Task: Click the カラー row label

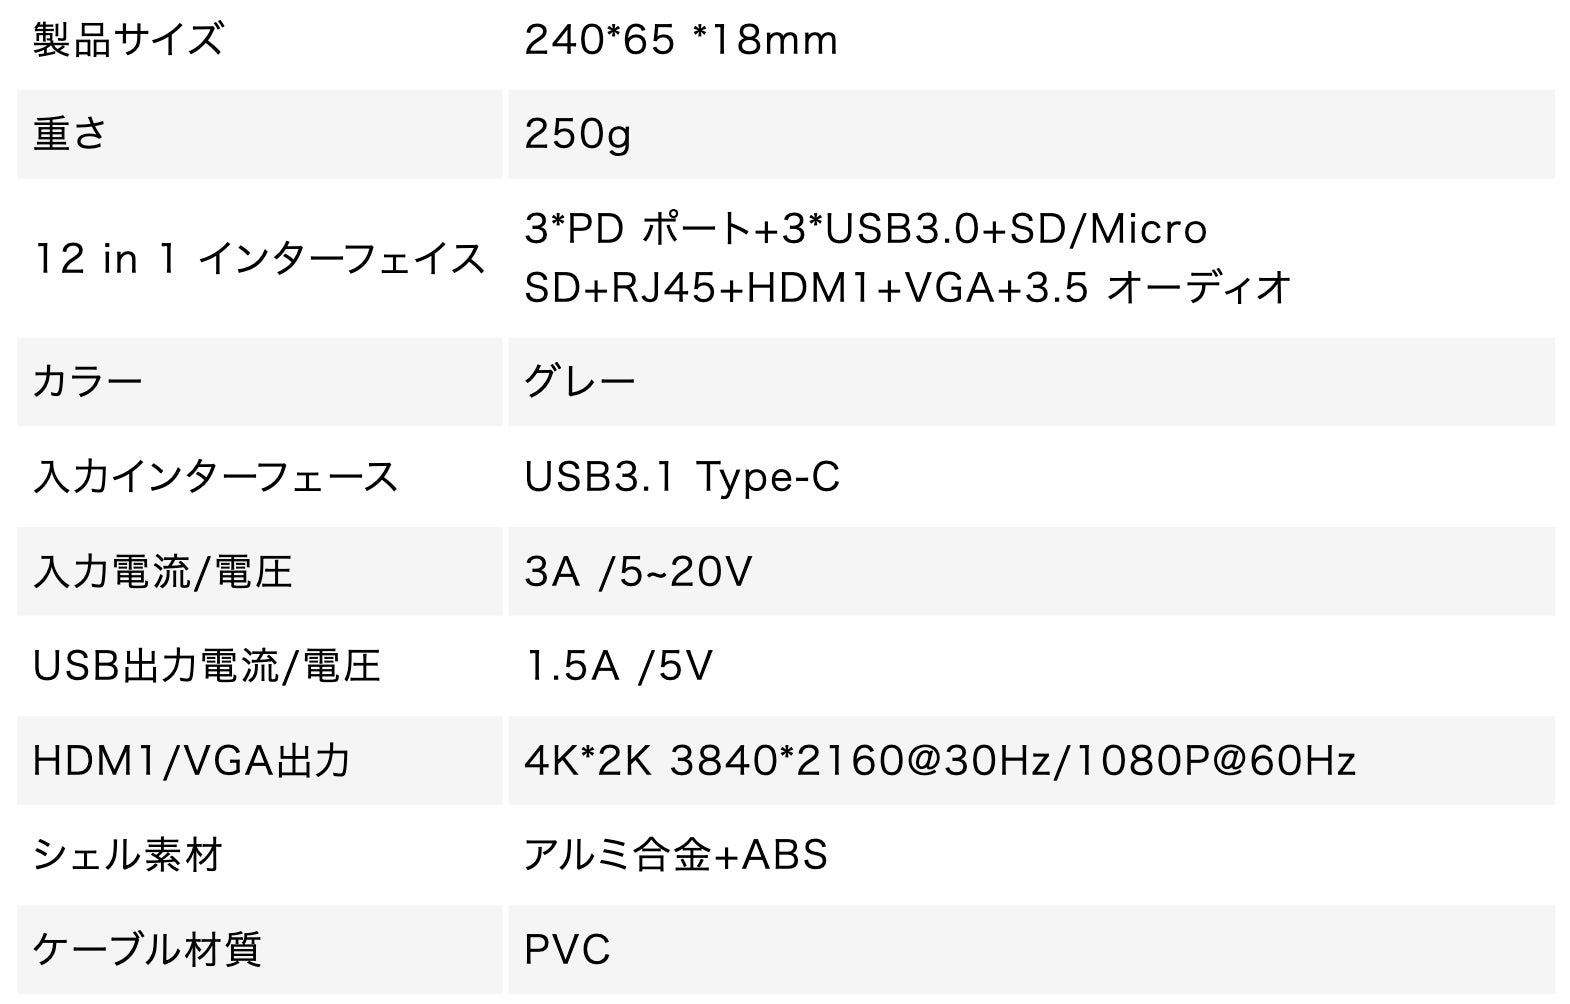Action: (88, 382)
